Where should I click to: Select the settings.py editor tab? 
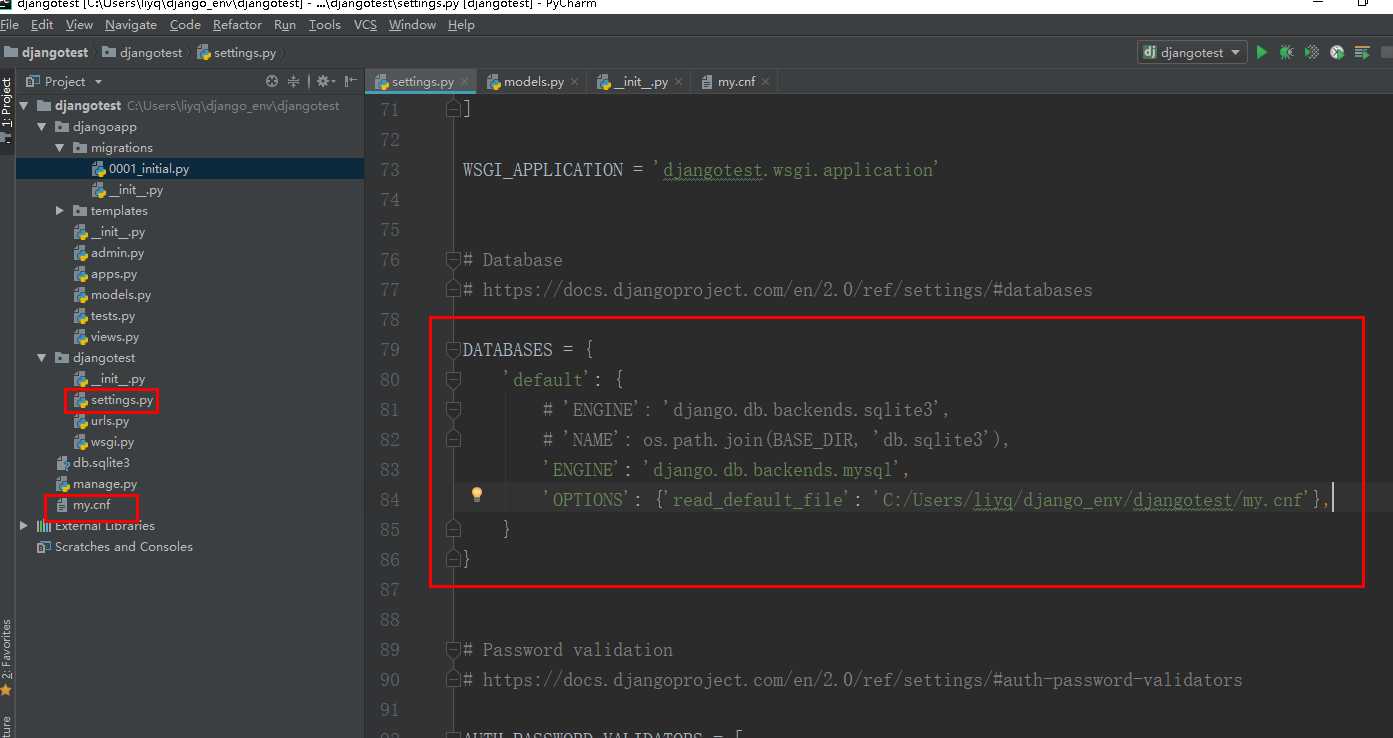[x=423, y=82]
